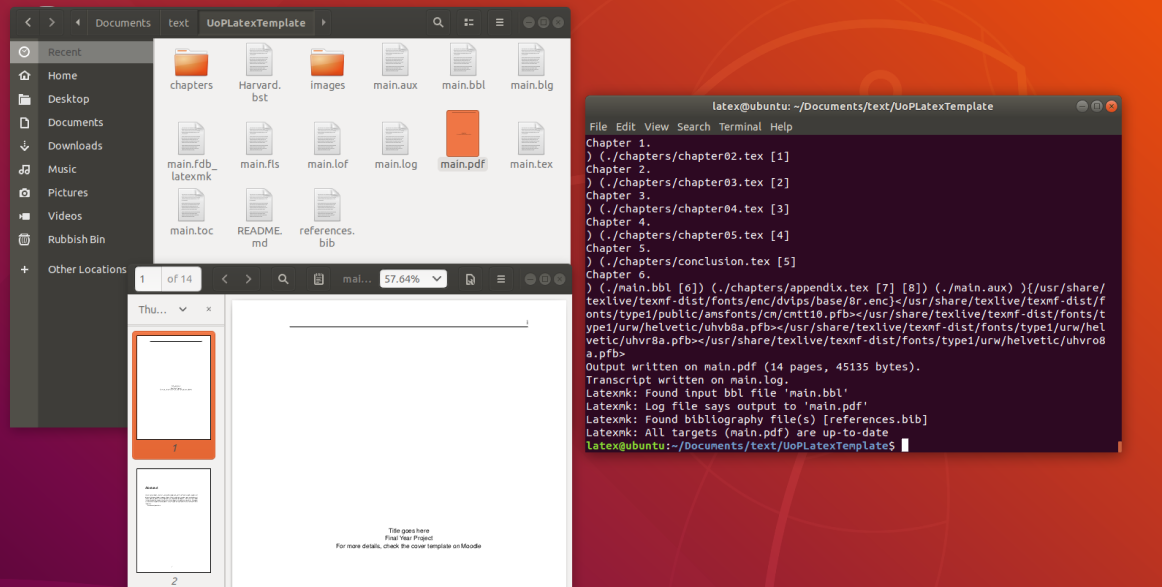Open terminal Edit menu

pos(625,127)
